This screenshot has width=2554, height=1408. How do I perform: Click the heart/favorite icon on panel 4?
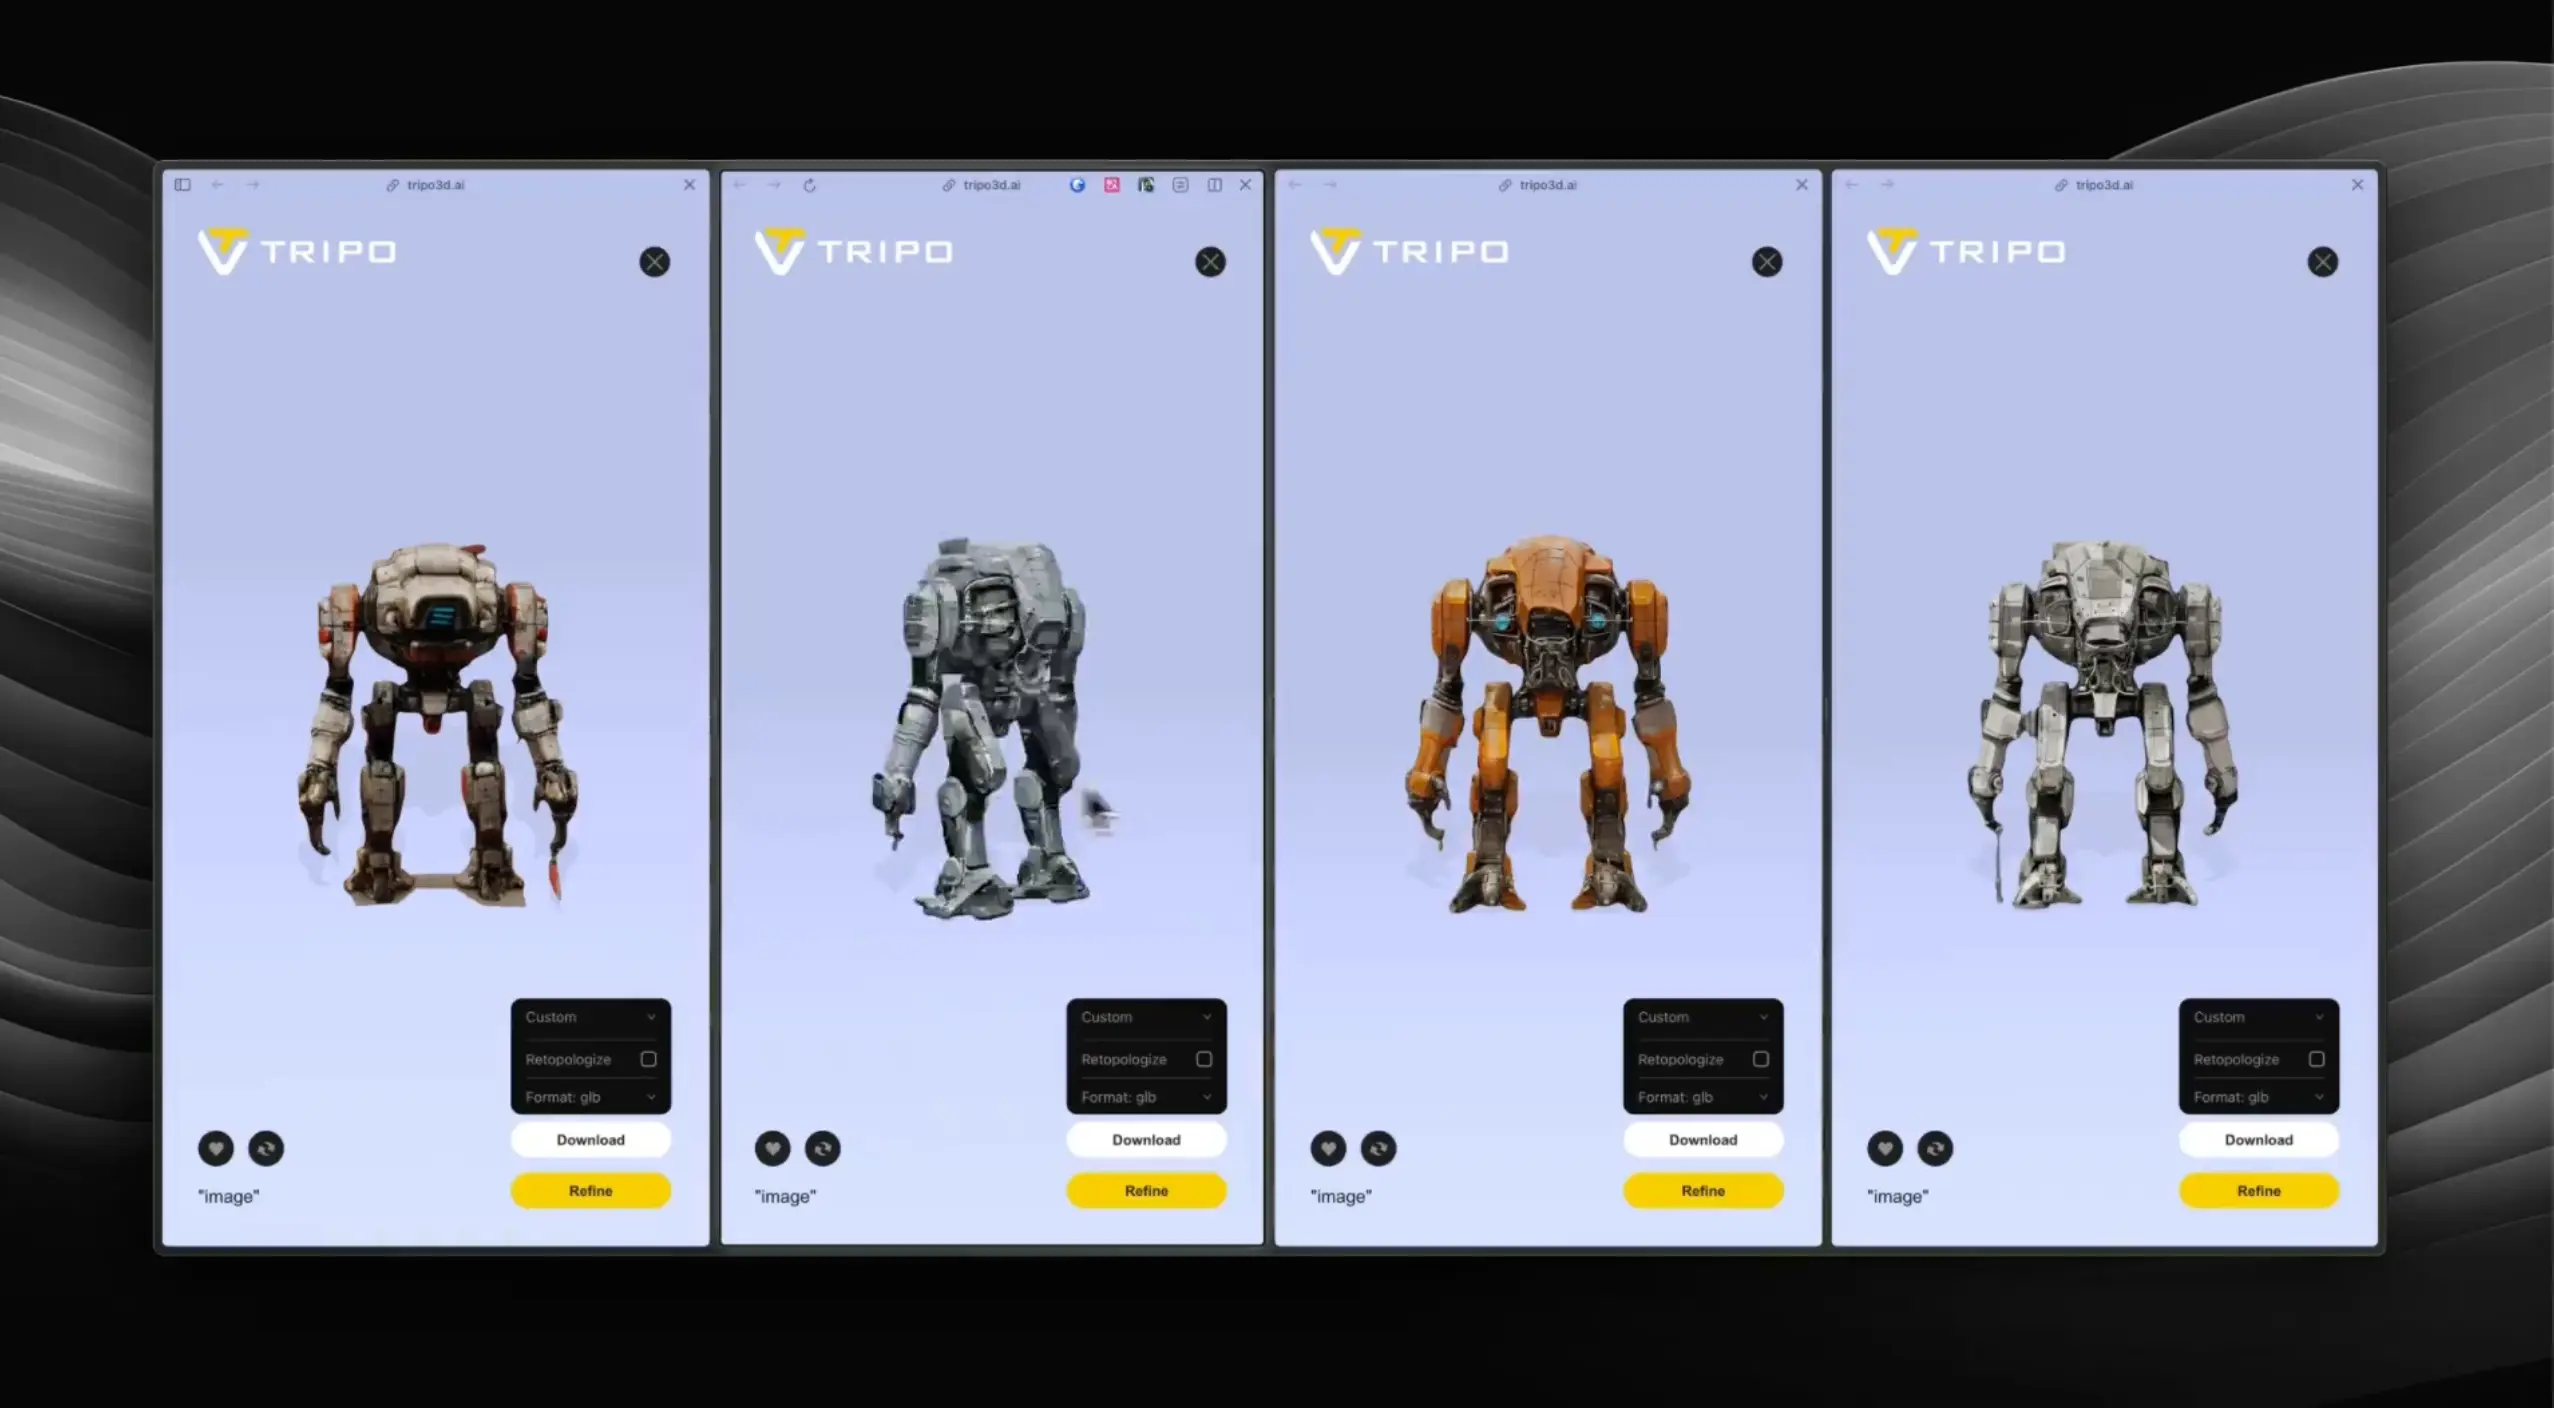point(1885,1146)
